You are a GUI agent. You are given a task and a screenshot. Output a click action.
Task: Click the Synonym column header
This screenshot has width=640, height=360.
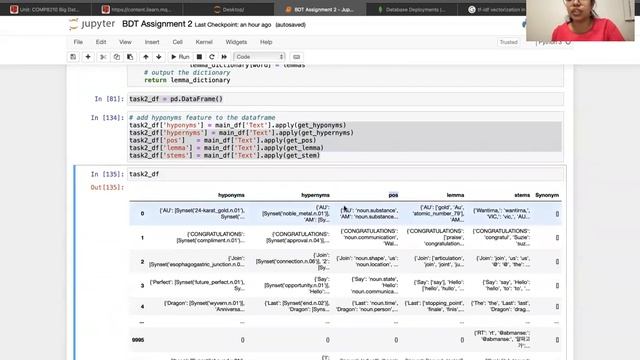coord(547,195)
